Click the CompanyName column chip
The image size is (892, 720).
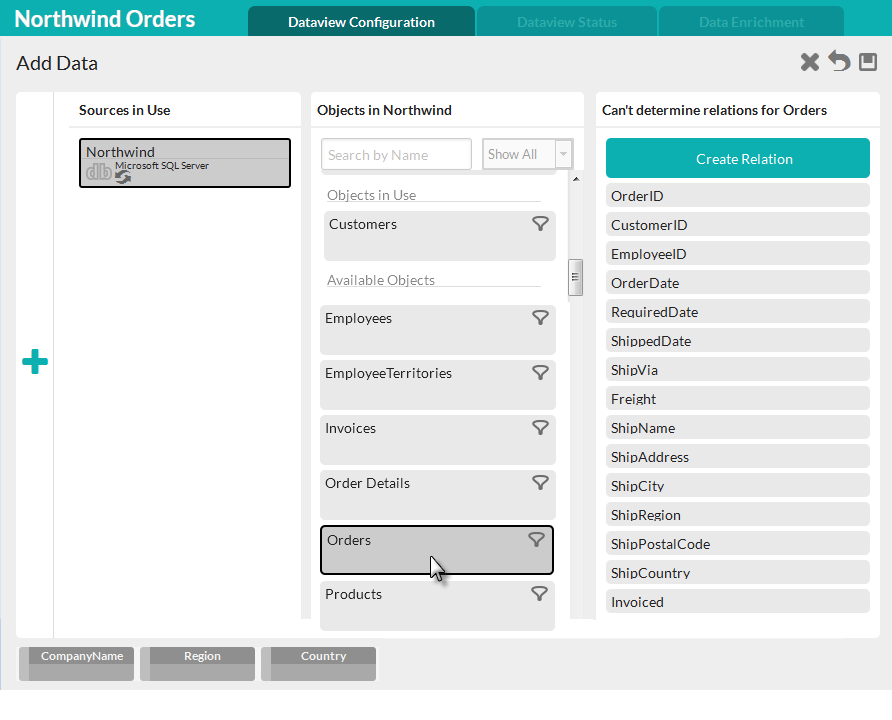tap(76, 664)
